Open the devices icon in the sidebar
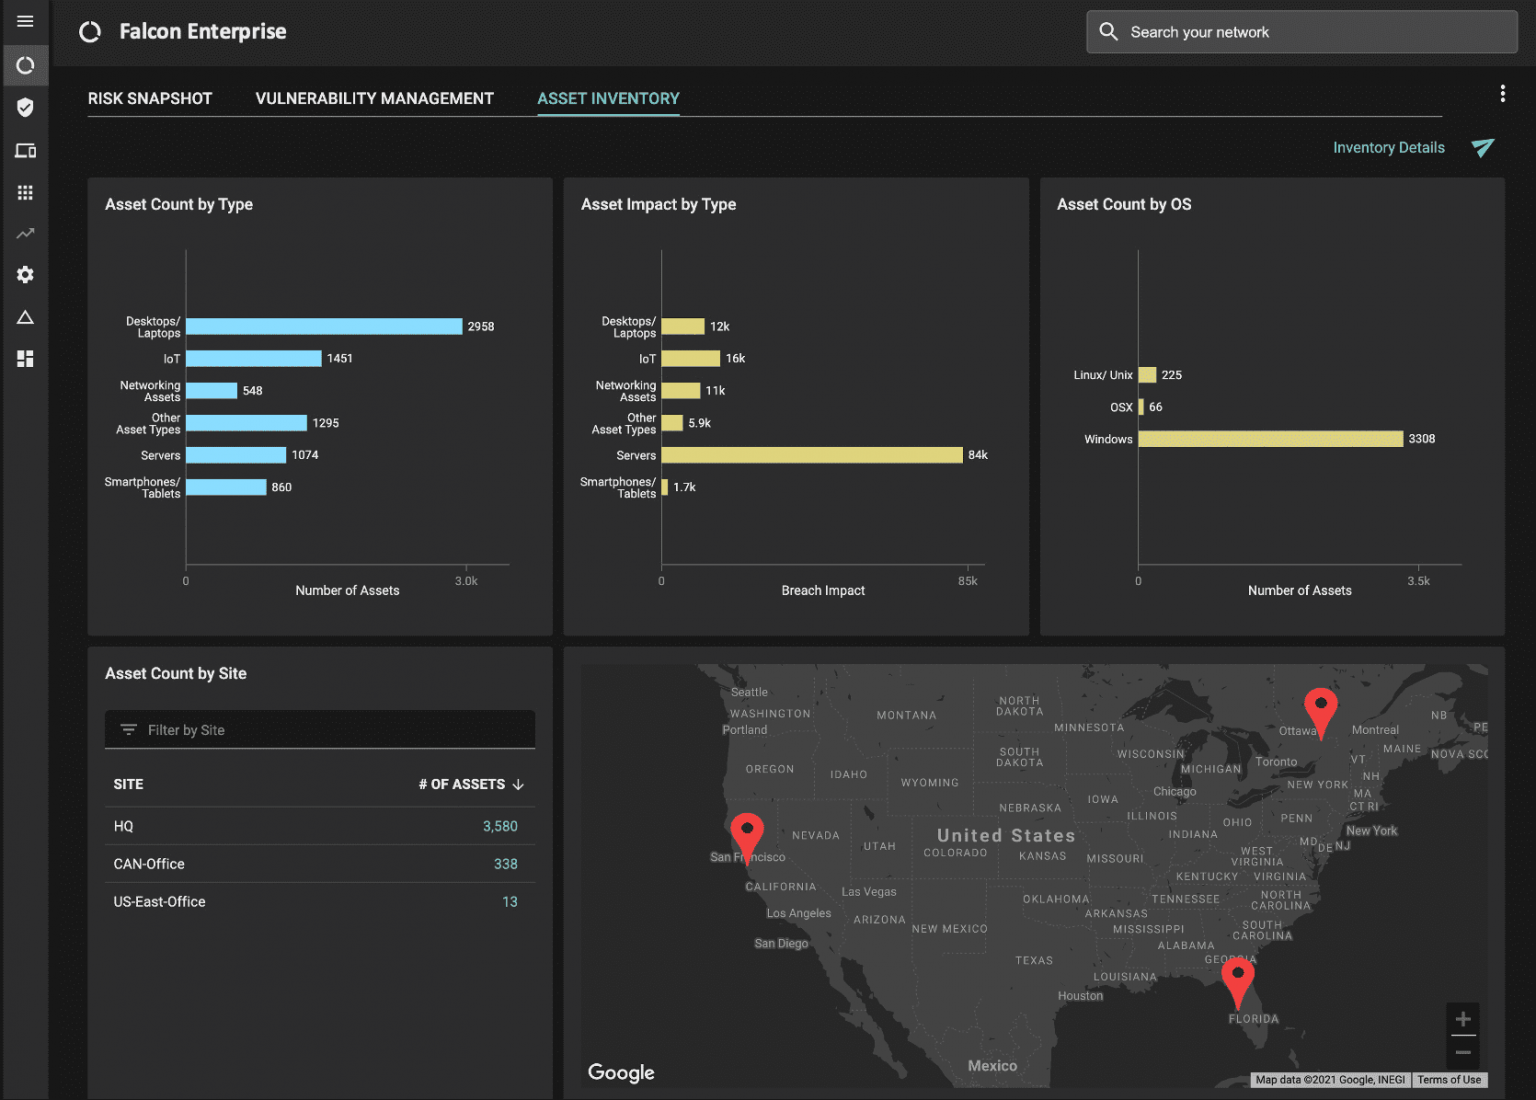The height and width of the screenshot is (1100, 1536). pyautogui.click(x=25, y=151)
